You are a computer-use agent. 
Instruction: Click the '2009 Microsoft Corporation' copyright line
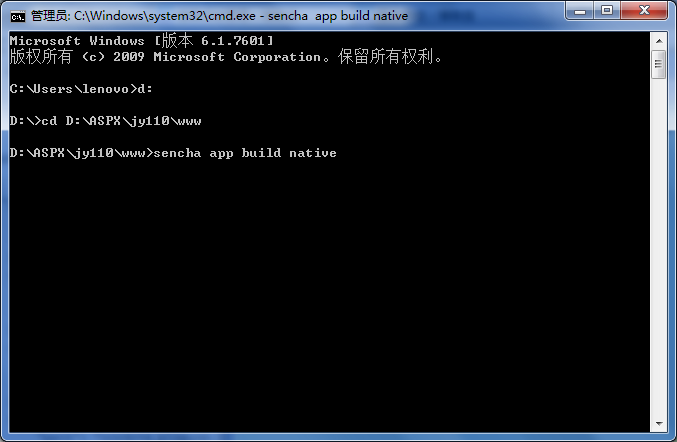click(225, 57)
